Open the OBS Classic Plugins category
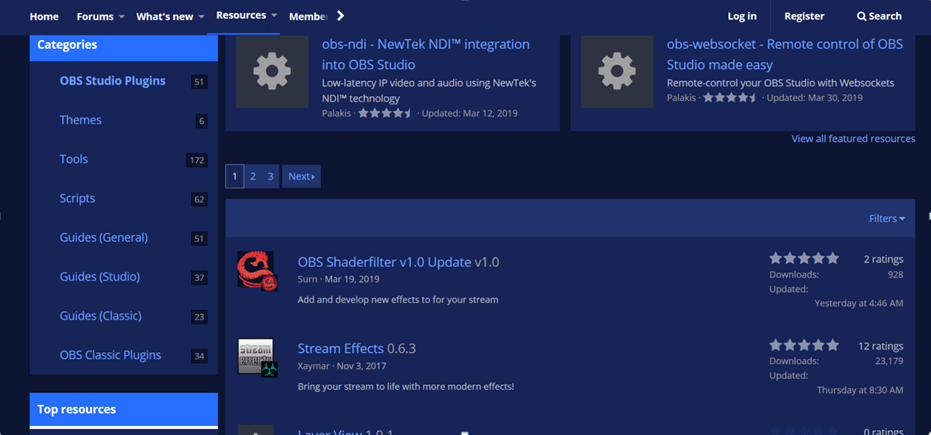 [110, 355]
